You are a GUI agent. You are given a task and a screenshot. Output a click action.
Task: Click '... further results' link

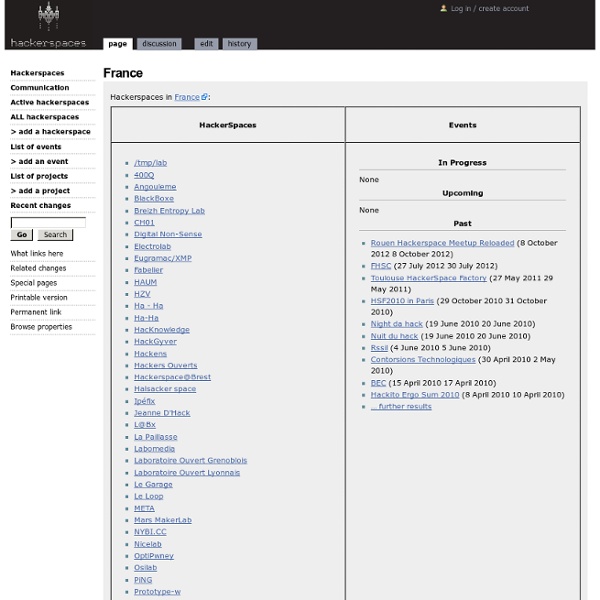point(401,406)
